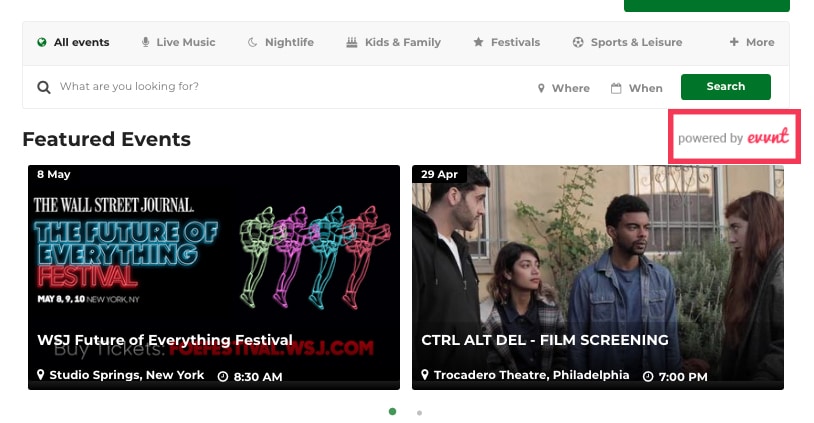Viewport: 814px width, 423px height.
Task: Click the Kids & Family carousel icon
Action: tap(352, 43)
